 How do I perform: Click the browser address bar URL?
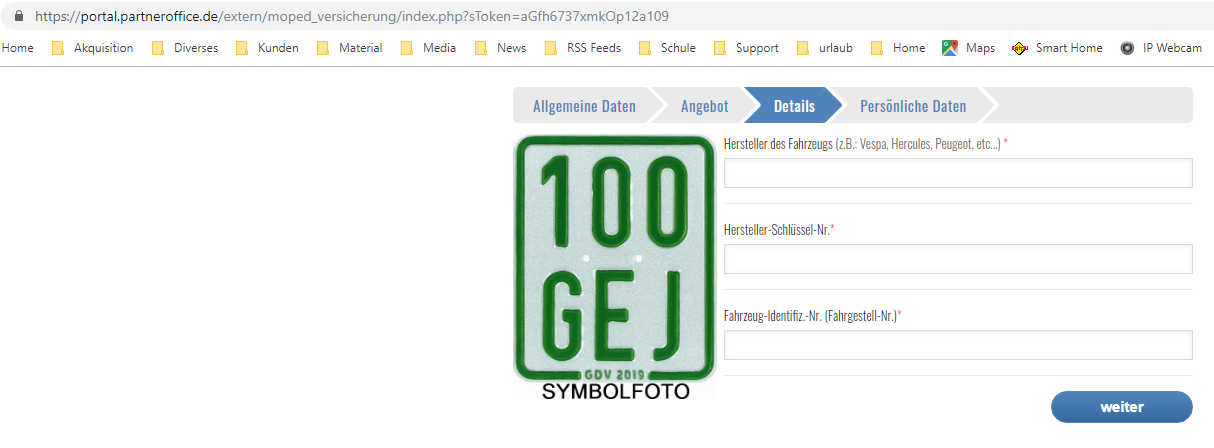click(x=352, y=16)
